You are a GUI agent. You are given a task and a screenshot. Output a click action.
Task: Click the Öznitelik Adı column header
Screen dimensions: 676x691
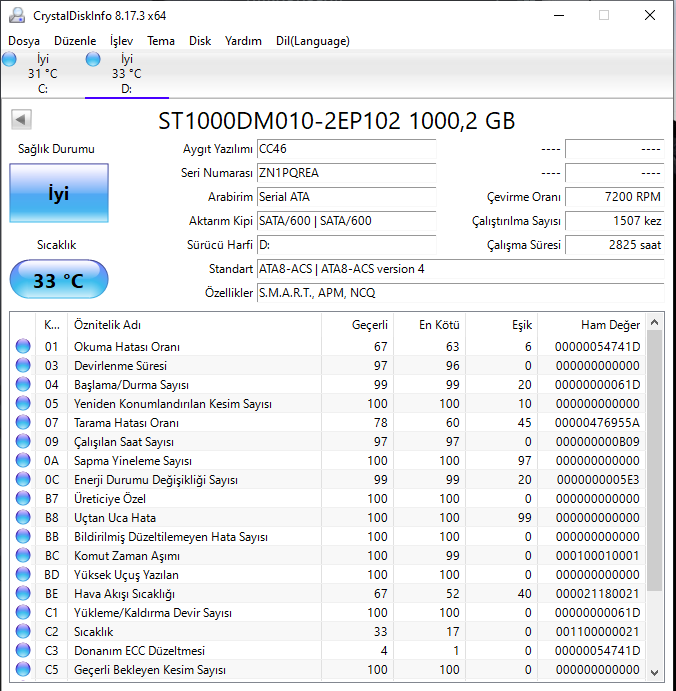tap(194, 325)
